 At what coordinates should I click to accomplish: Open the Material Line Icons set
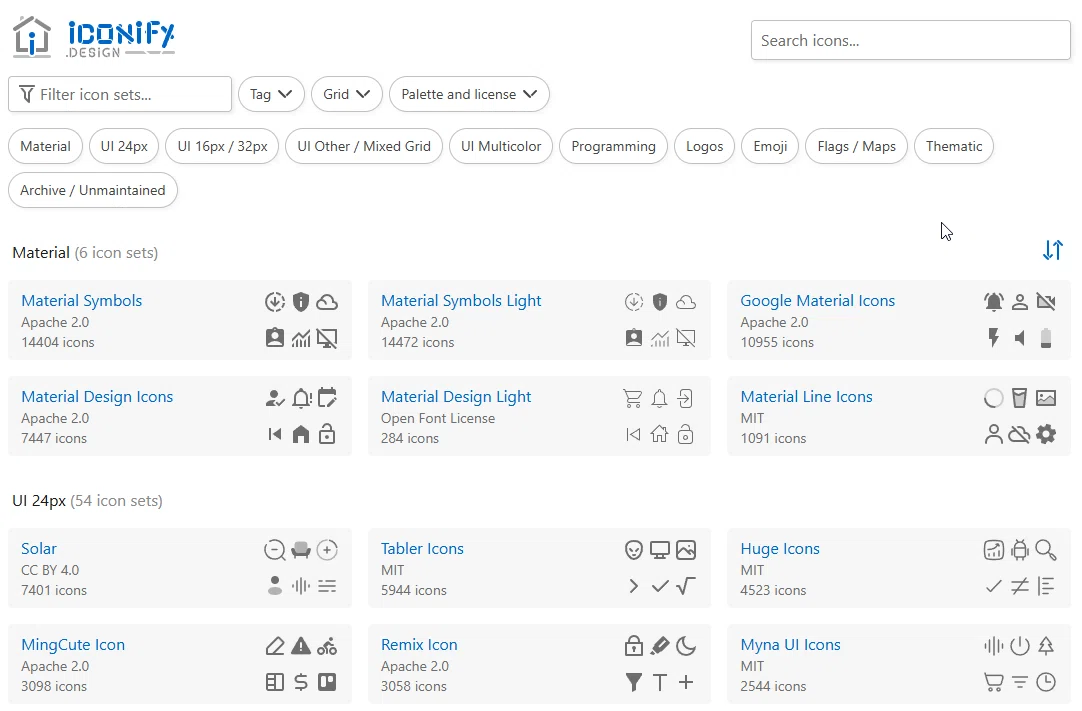tap(807, 397)
